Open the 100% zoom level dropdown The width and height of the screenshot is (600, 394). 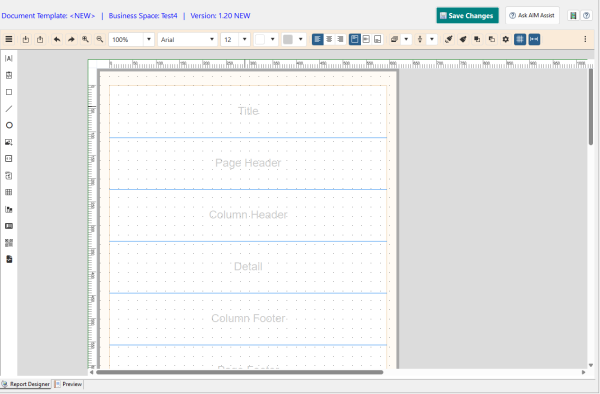coord(149,39)
